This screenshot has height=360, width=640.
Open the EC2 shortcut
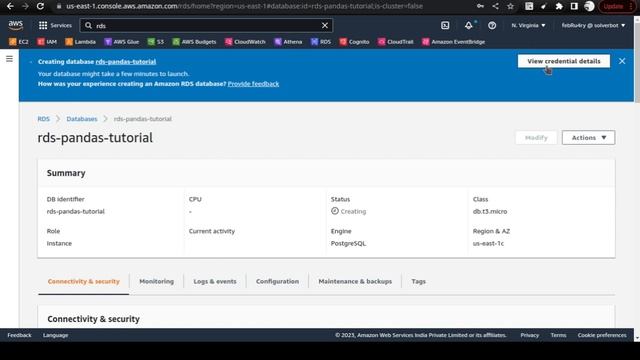point(19,42)
